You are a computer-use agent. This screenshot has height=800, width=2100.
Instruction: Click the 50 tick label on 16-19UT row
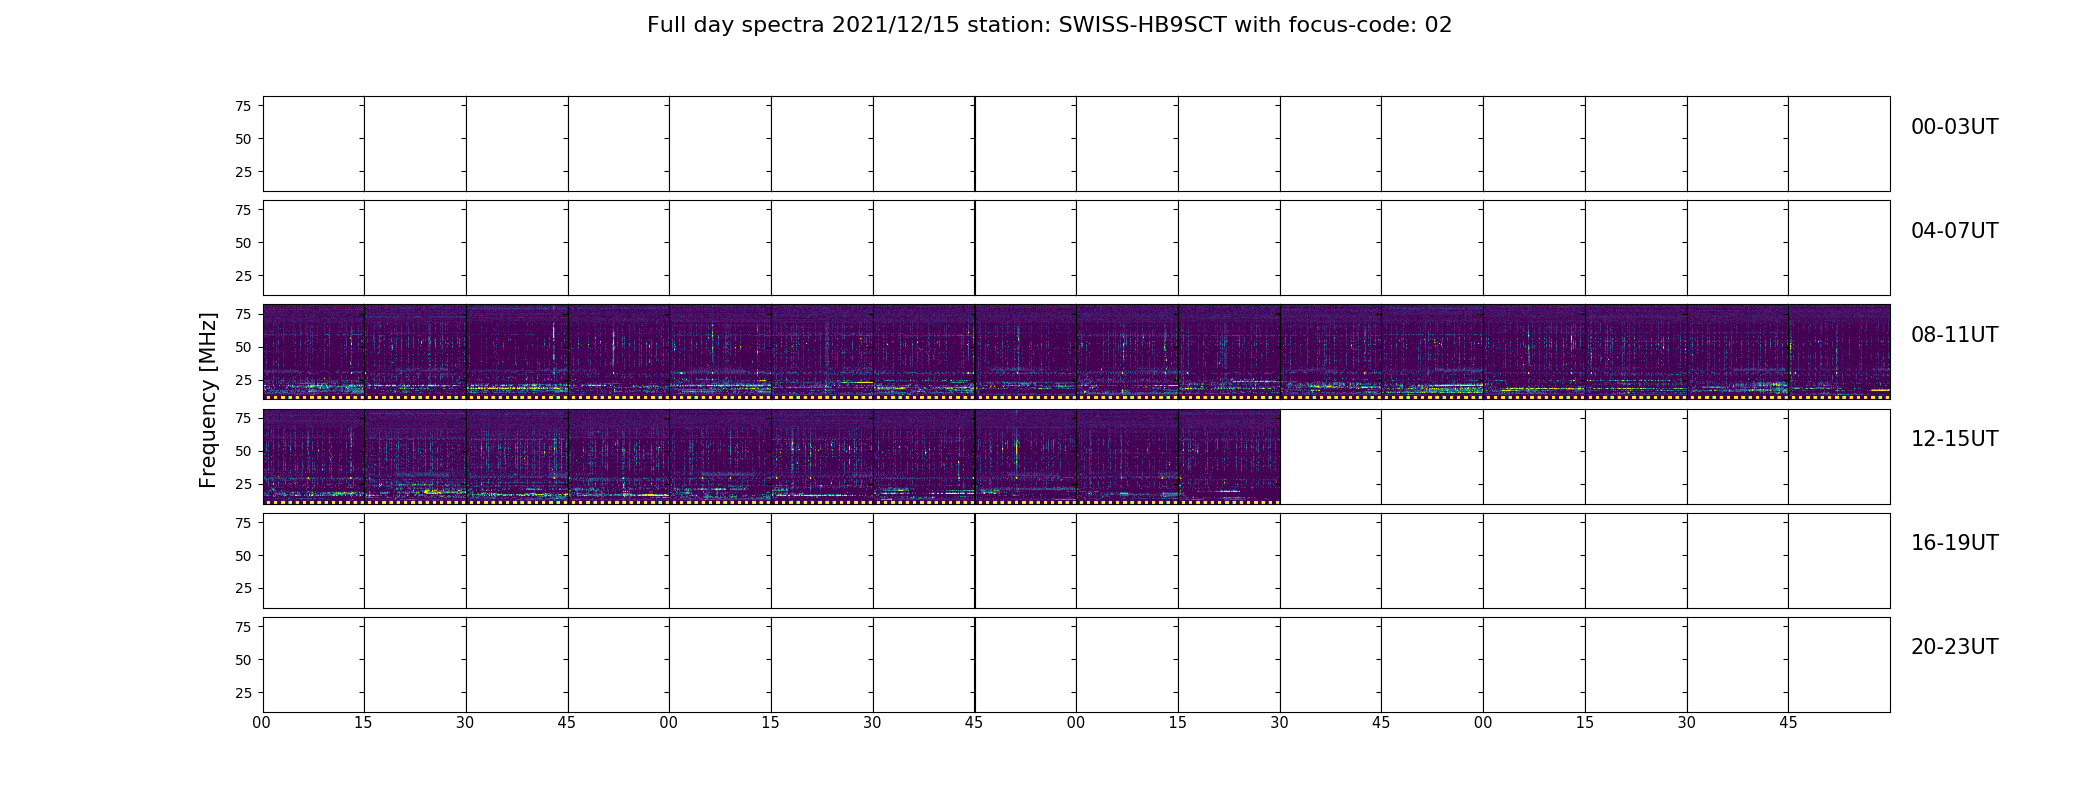point(243,556)
